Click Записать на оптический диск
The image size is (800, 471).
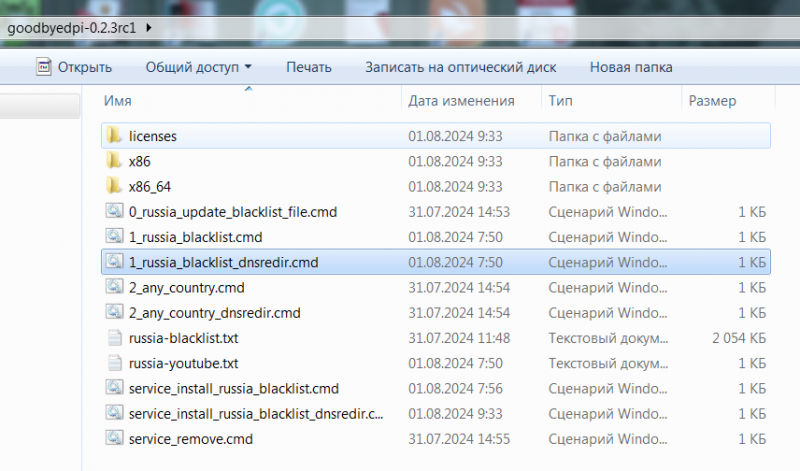460,67
